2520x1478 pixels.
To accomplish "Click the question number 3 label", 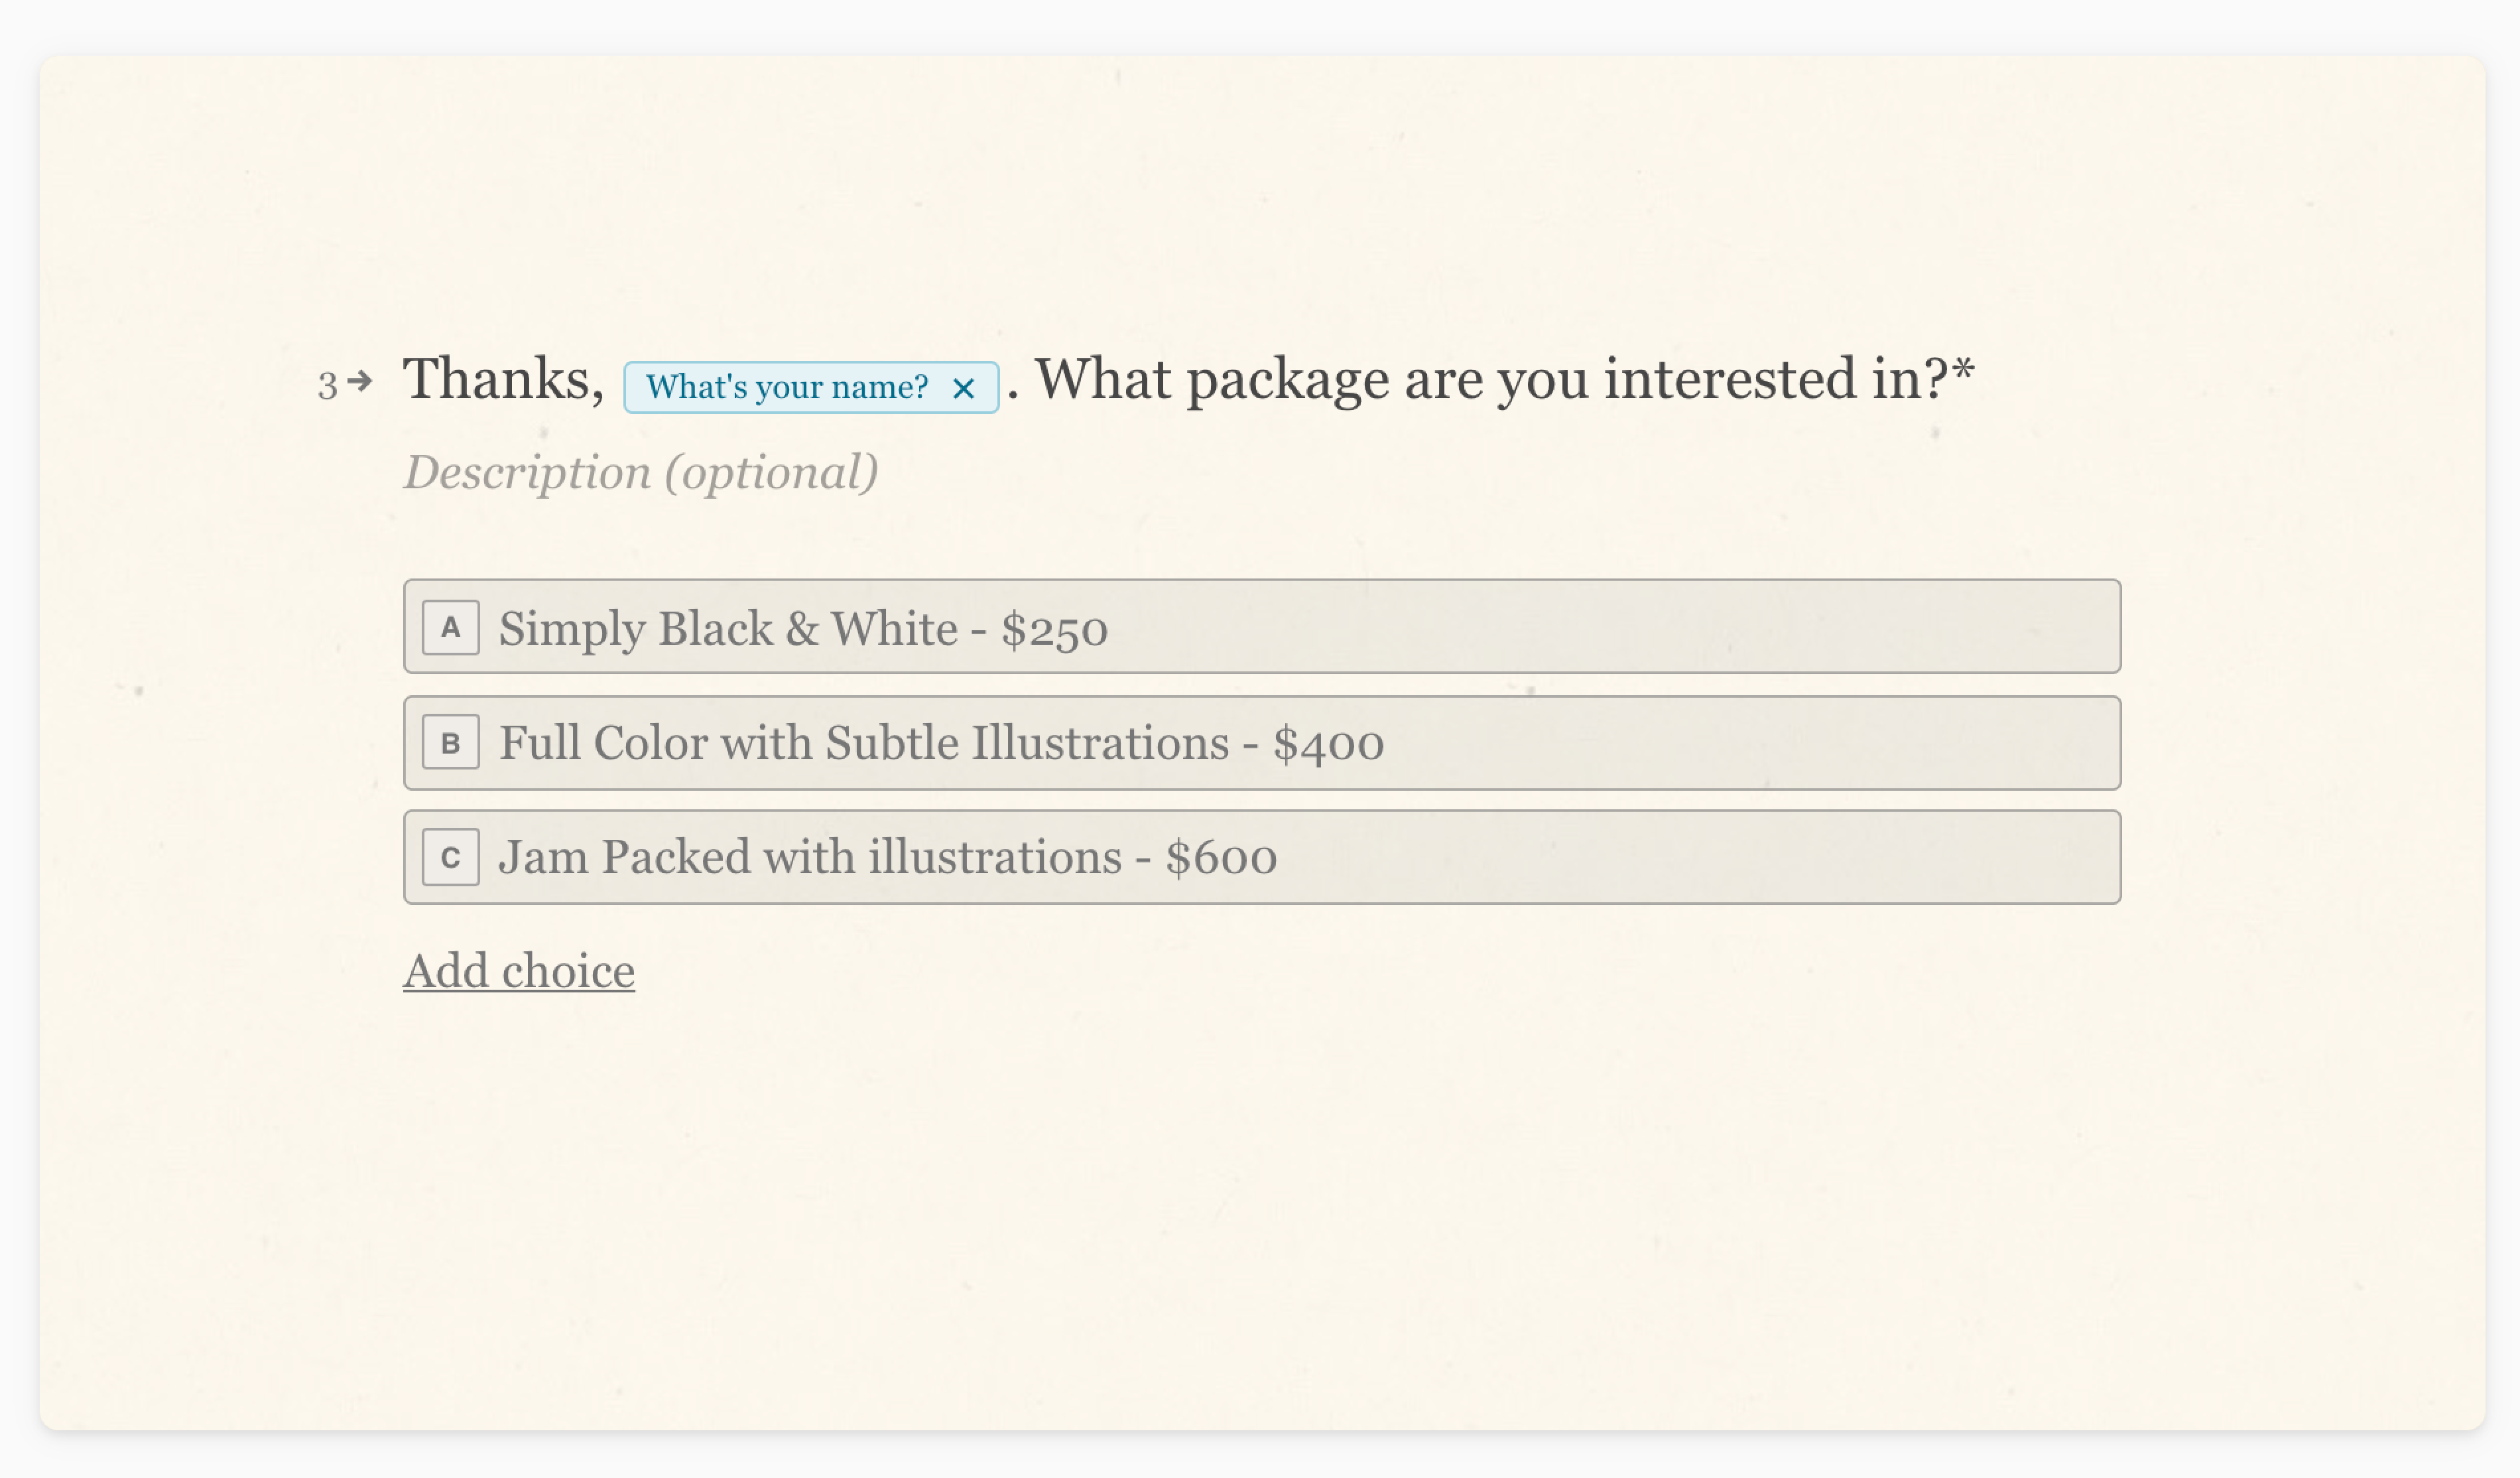I will [327, 385].
